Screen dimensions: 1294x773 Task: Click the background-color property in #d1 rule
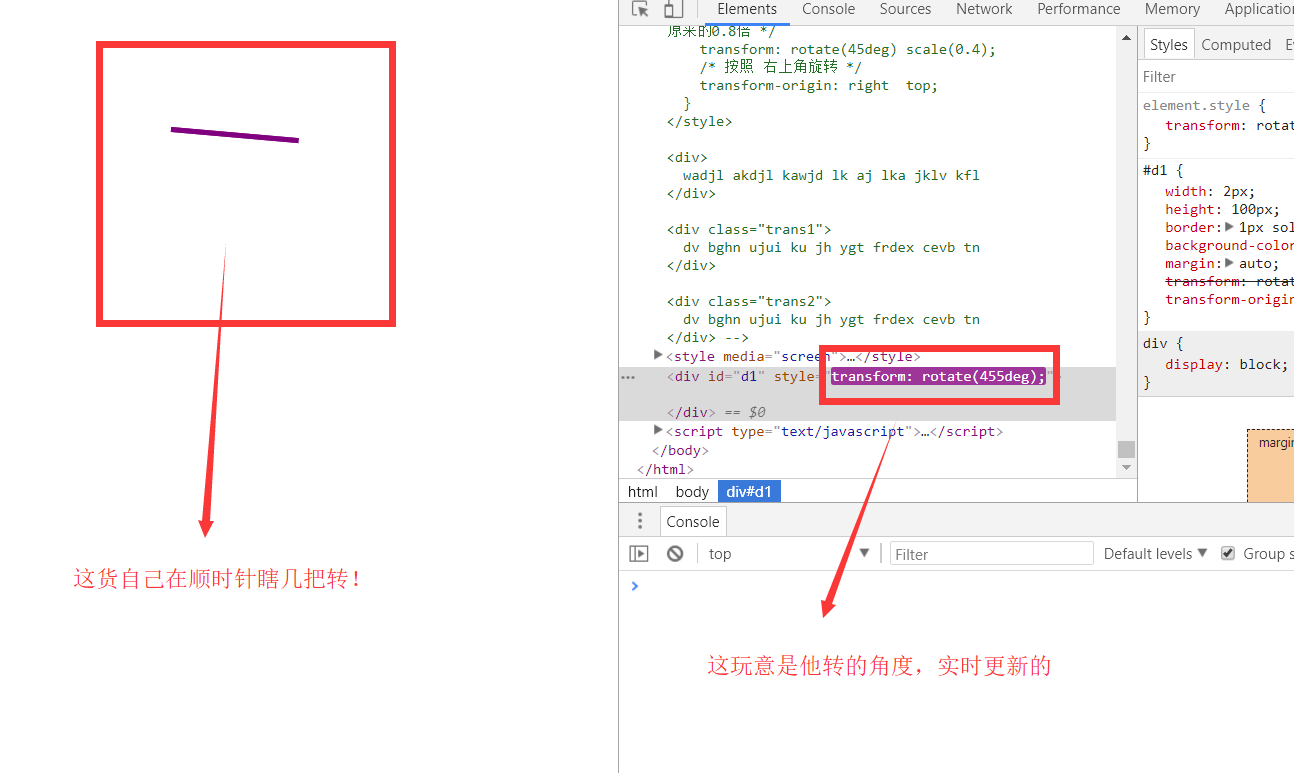pyautogui.click(x=1229, y=245)
